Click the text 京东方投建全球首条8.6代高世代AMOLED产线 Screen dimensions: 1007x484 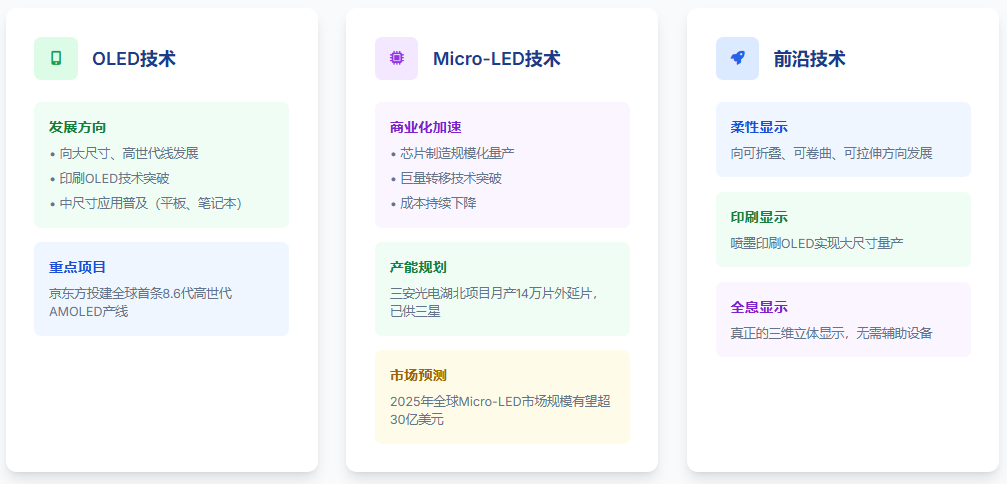[x=140, y=302]
